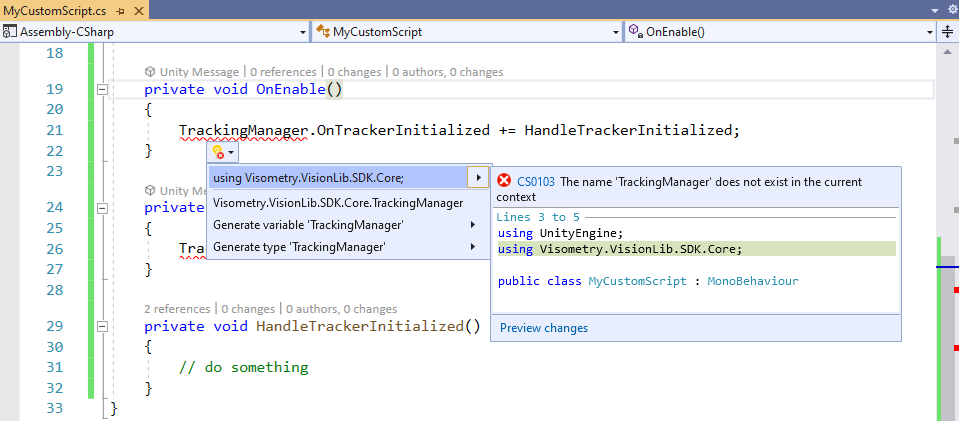Expand Generate type 'TrackingManager' submenu
The height and width of the screenshot is (421, 959).
point(473,247)
